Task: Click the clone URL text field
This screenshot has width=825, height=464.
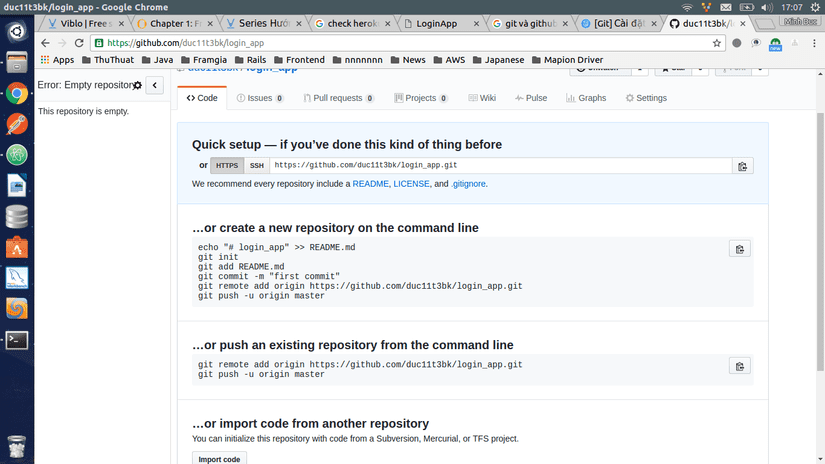Action: click(500, 165)
